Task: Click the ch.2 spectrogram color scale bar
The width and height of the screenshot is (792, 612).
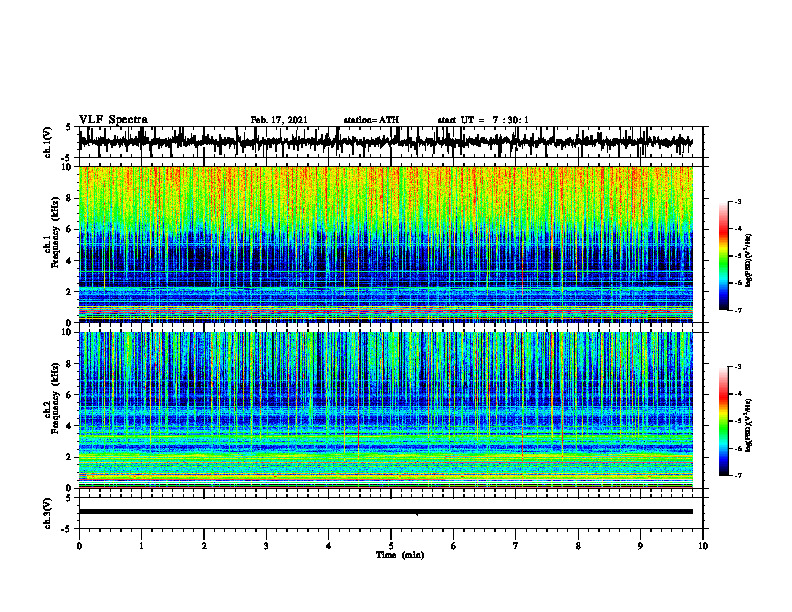Action: click(x=724, y=421)
